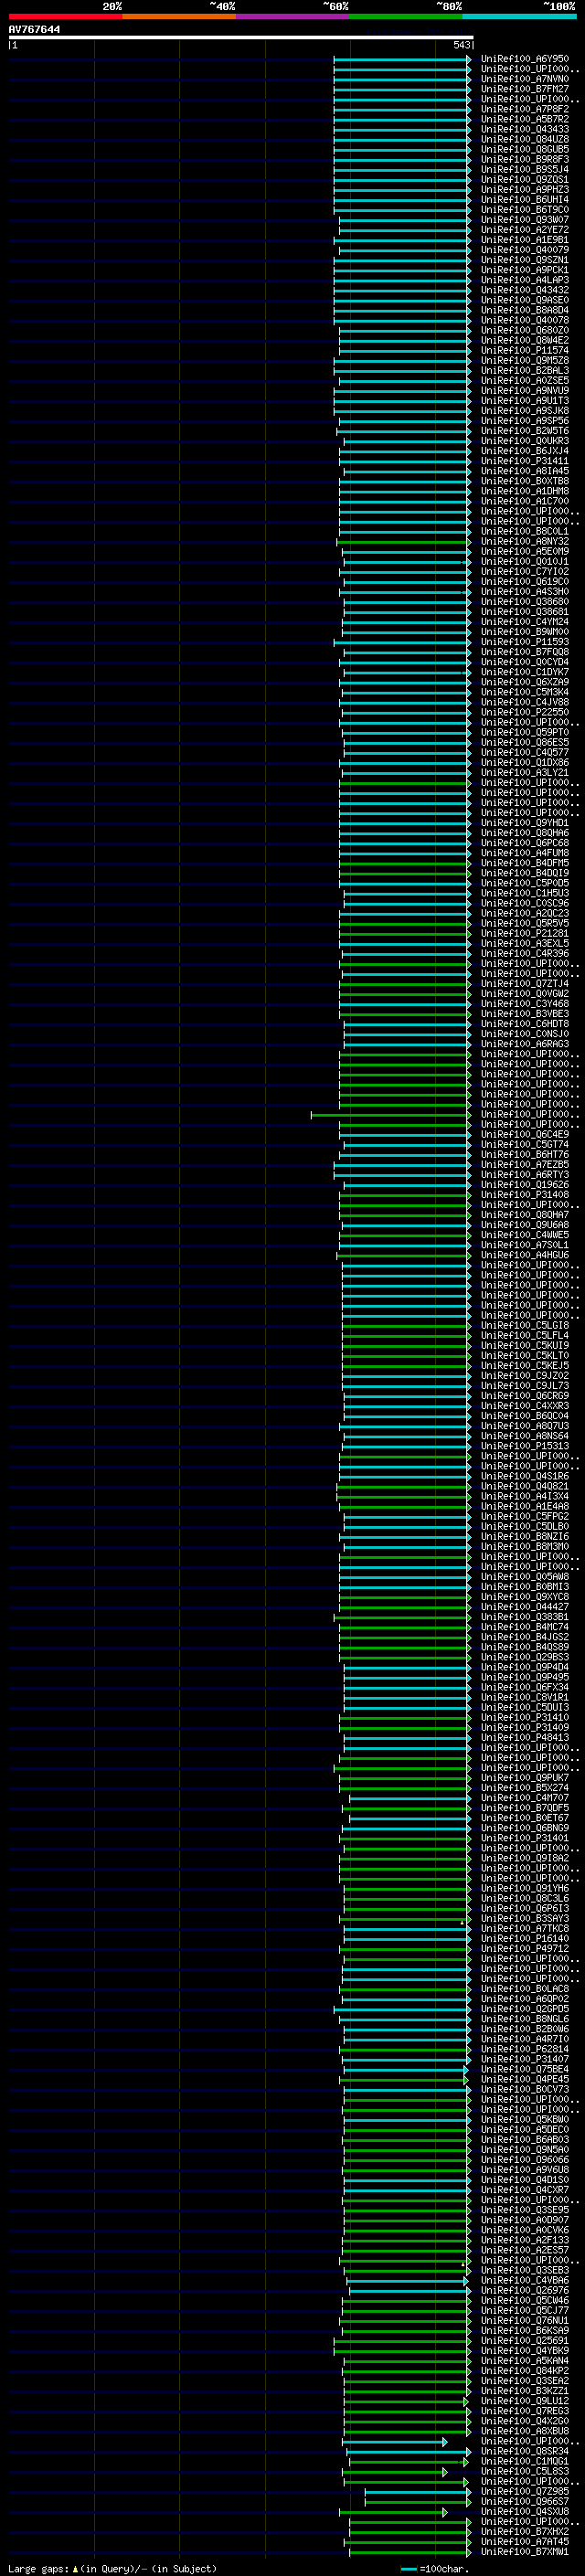The image size is (585, 2576).
Task: Select the UniRef100_Q680Z0 label
Action: (x=524, y=330)
